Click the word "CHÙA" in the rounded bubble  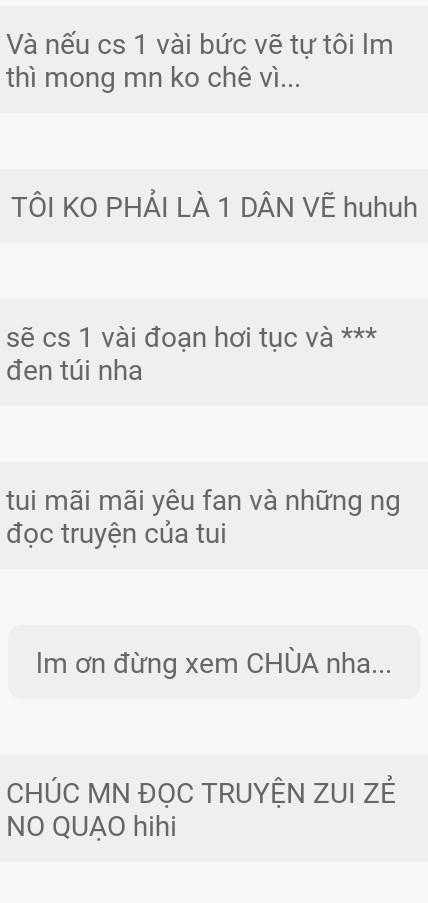click(283, 664)
